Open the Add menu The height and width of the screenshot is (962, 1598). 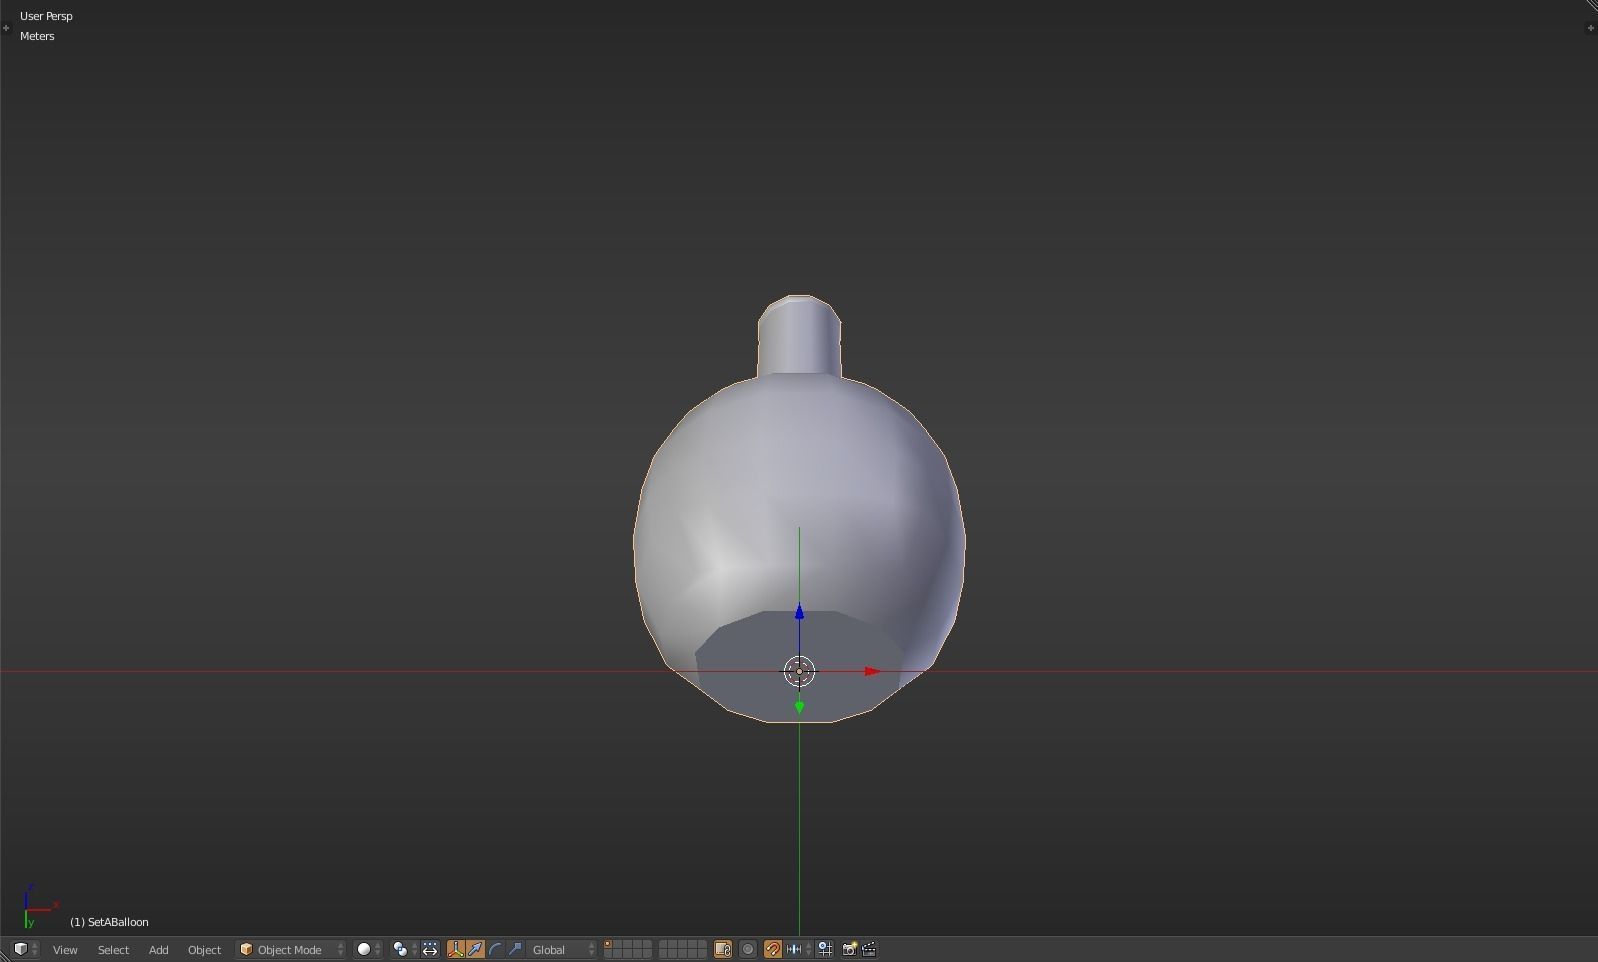[158, 949]
